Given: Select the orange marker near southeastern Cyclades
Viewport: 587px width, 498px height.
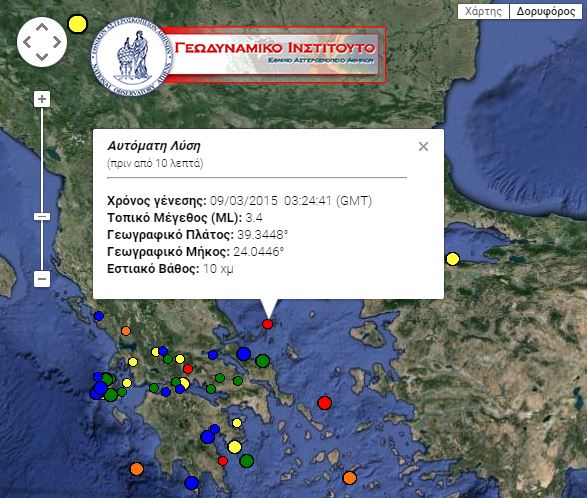Looking at the screenshot, I should click(350, 478).
